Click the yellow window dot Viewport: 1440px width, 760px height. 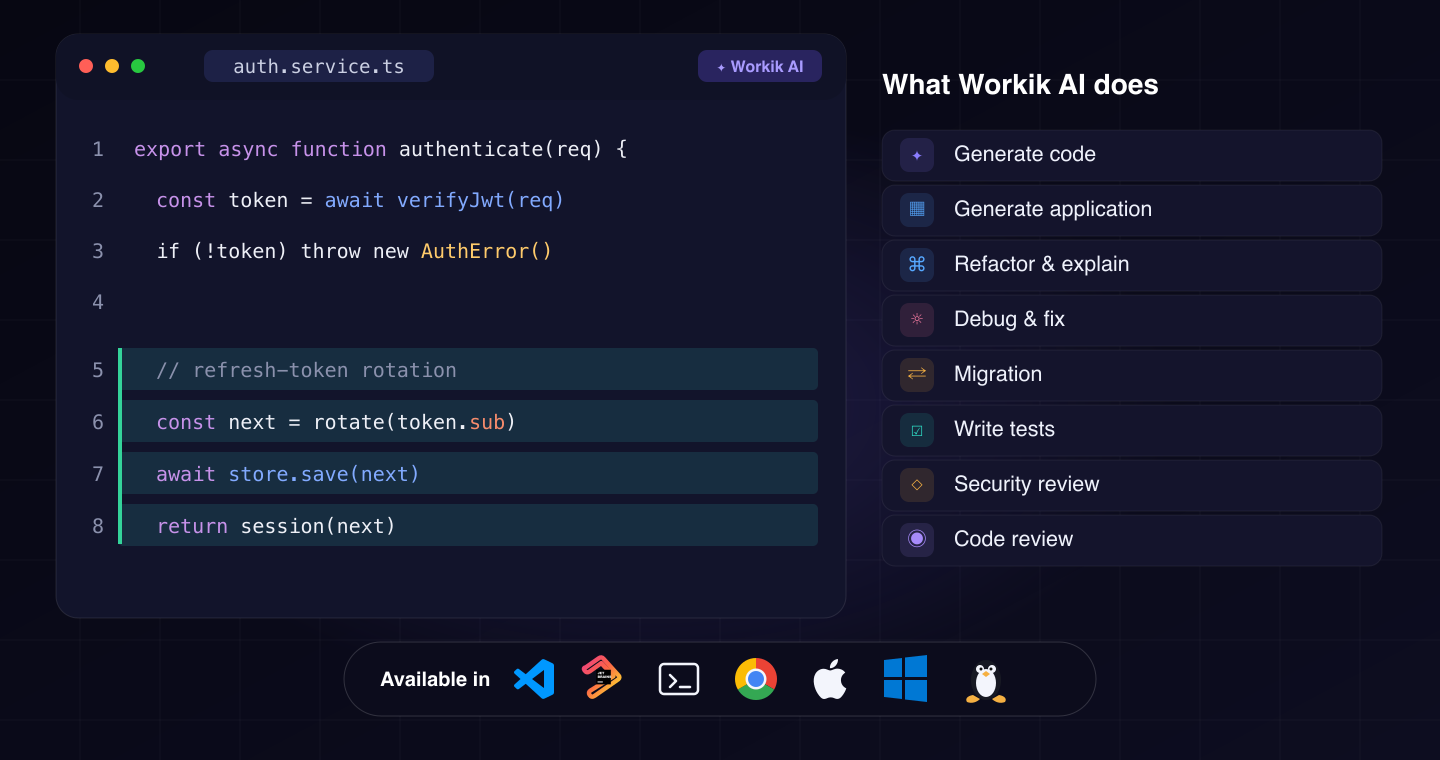click(112, 66)
